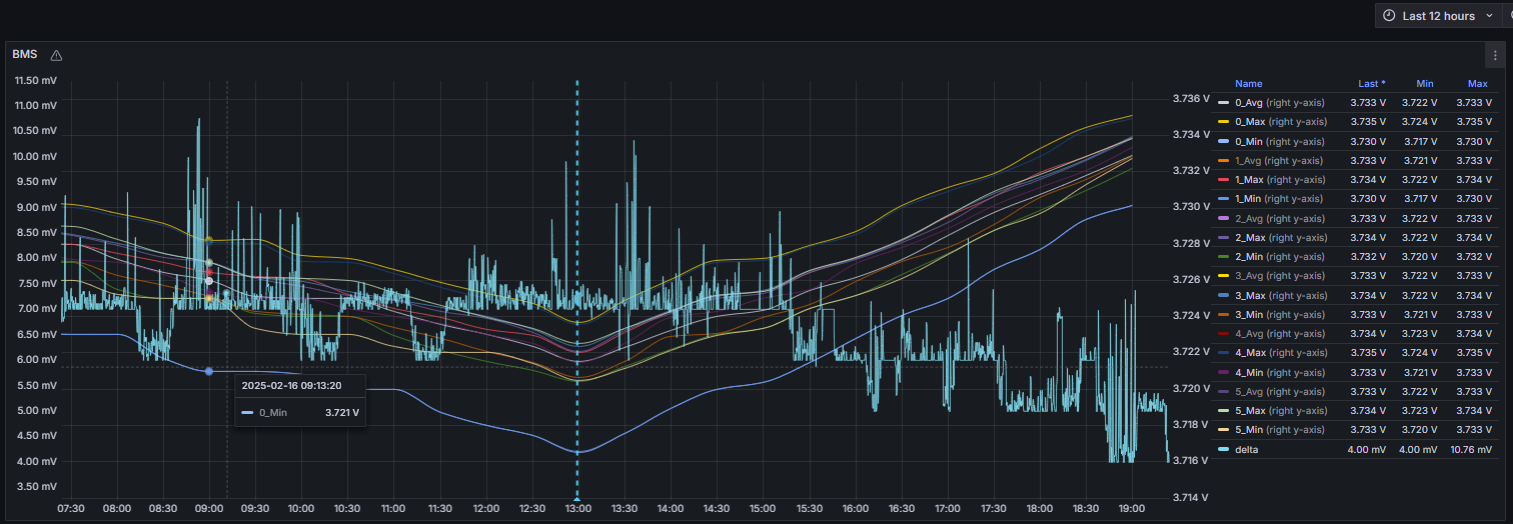Sort legend by Name column header
Screen dimensions: 1513x524
(x=1248, y=84)
